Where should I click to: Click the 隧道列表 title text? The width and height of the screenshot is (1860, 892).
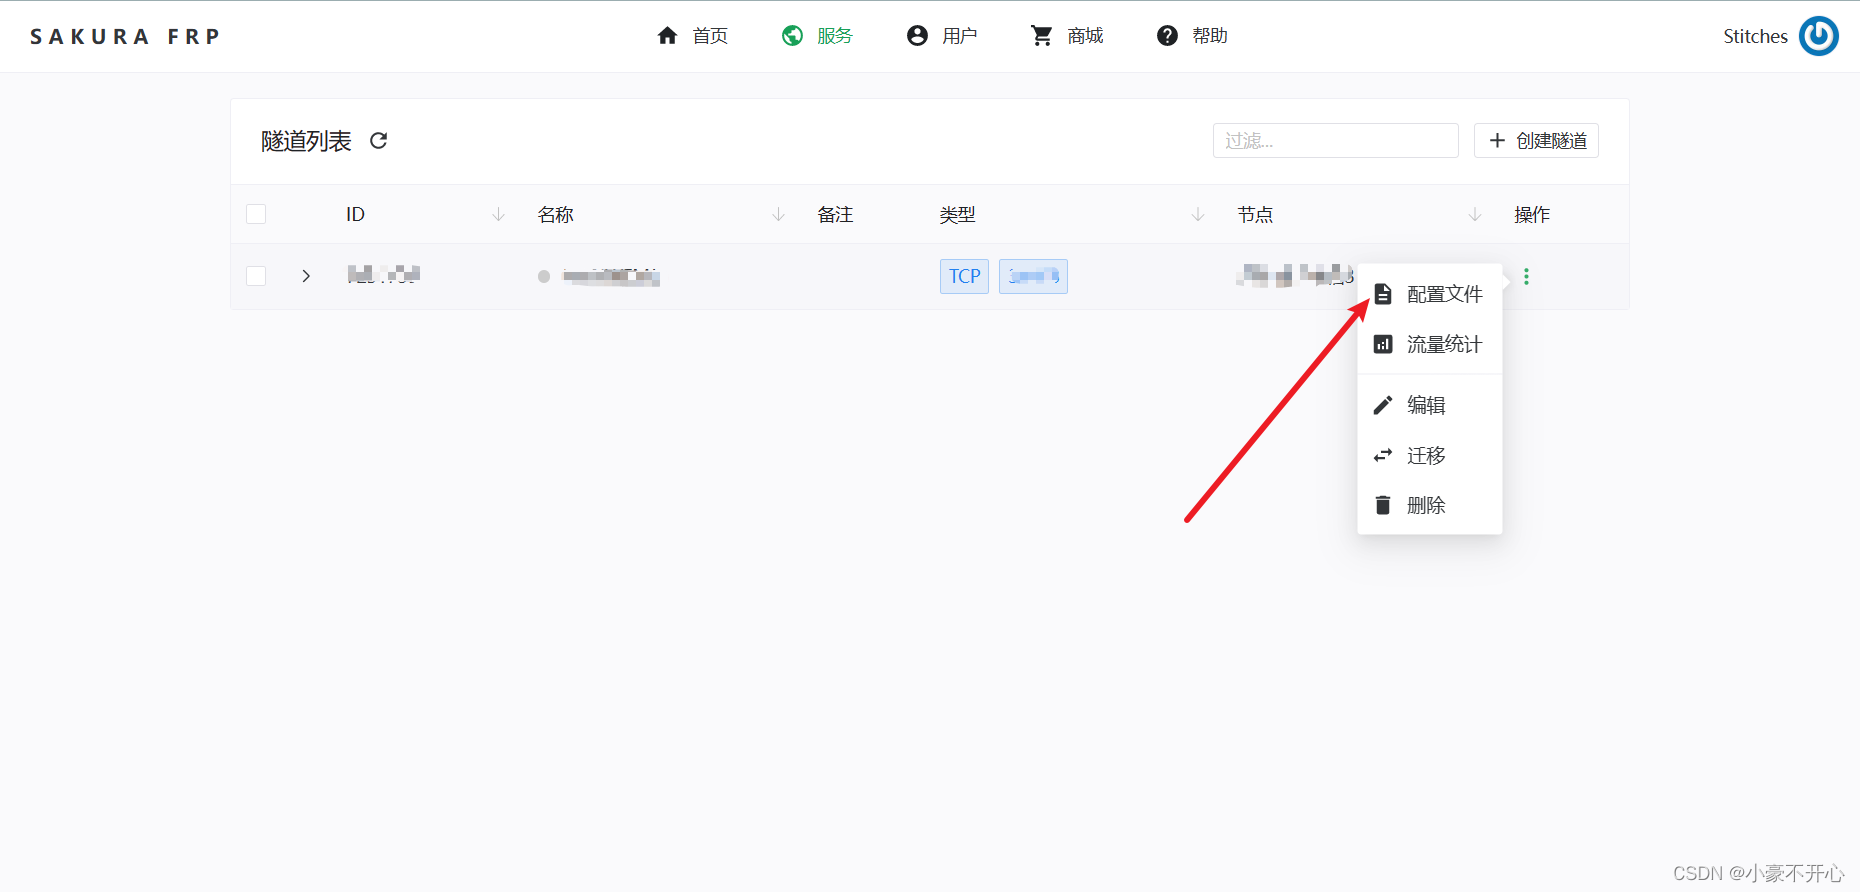[306, 141]
